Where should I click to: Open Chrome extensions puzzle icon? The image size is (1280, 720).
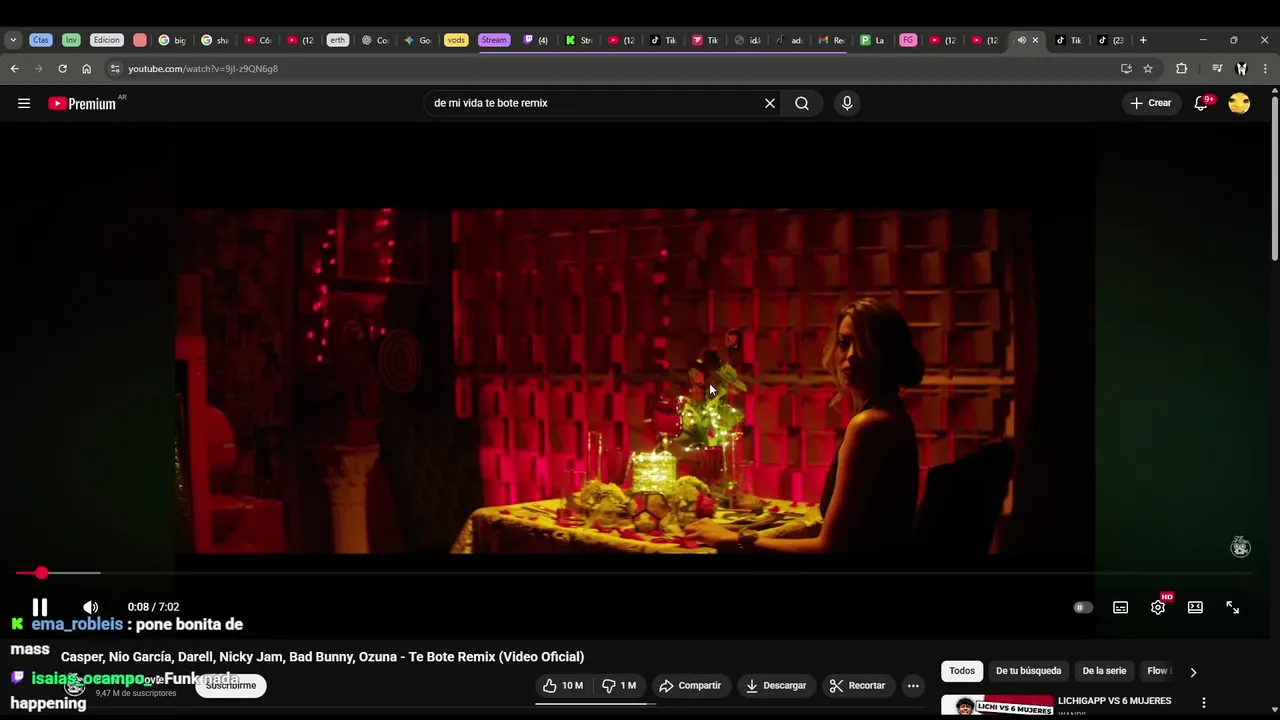coord(1181,69)
